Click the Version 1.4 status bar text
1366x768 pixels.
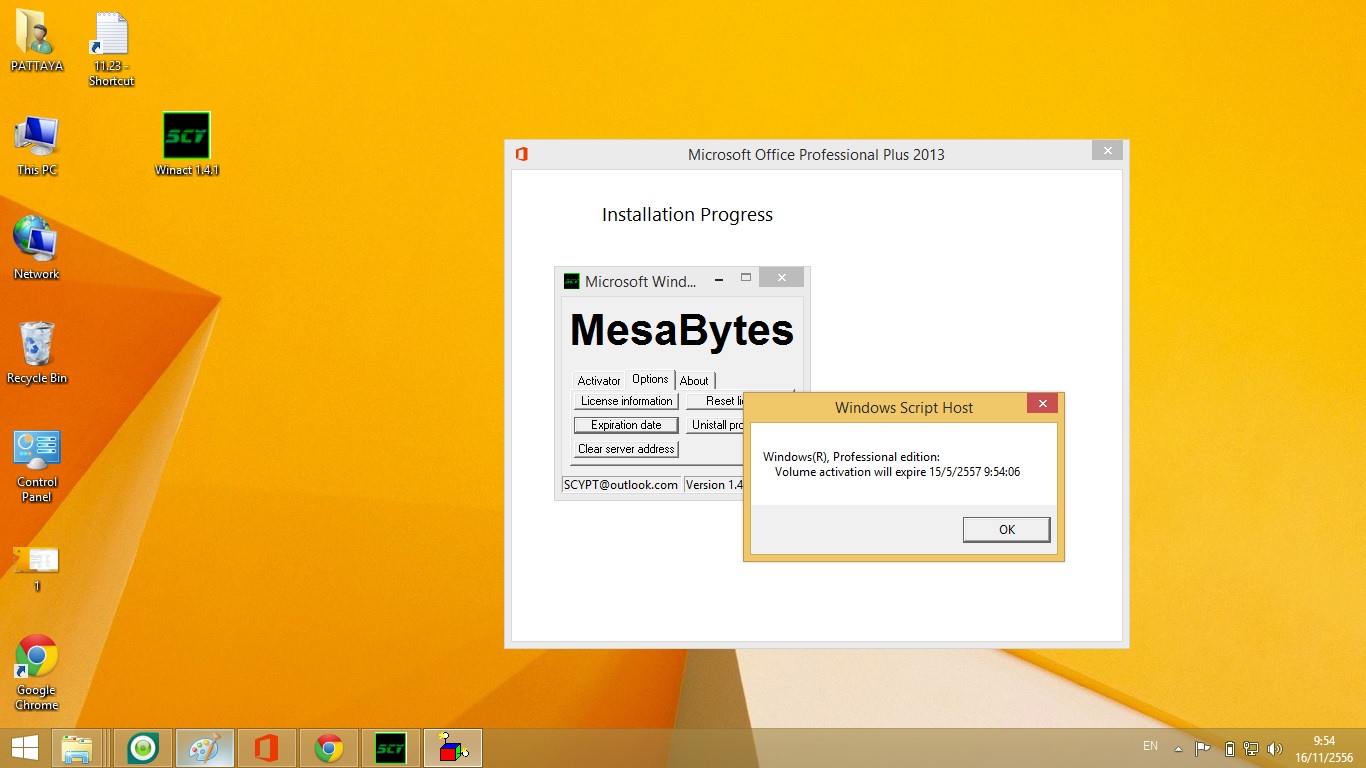pos(714,485)
